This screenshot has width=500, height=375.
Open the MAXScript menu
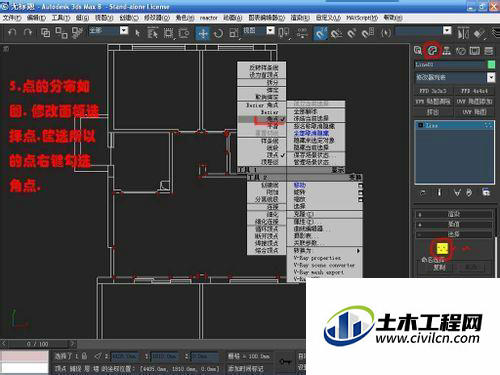pos(362,18)
